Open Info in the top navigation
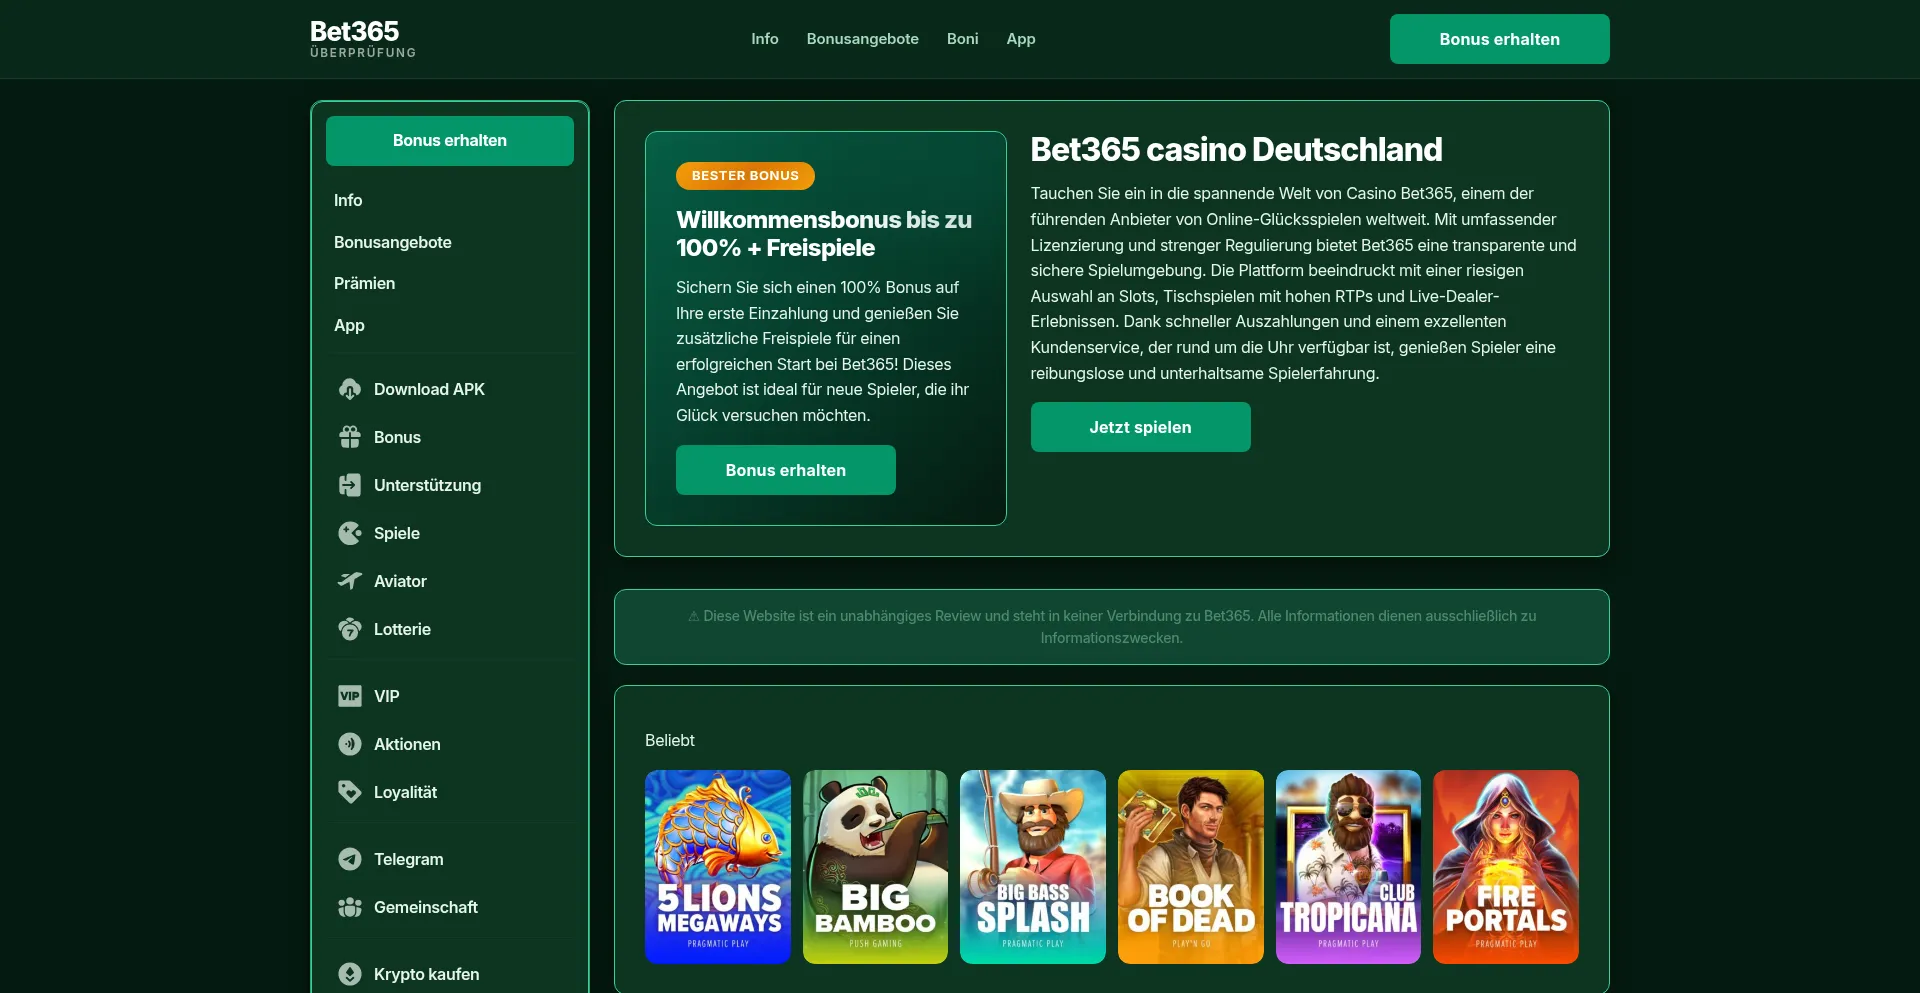1920x993 pixels. tap(765, 39)
